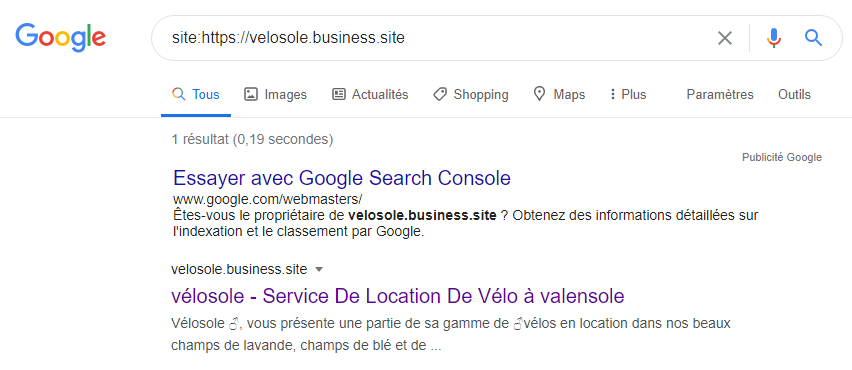Start voice search with microphone icon
The width and height of the screenshot is (852, 370).
point(774,38)
